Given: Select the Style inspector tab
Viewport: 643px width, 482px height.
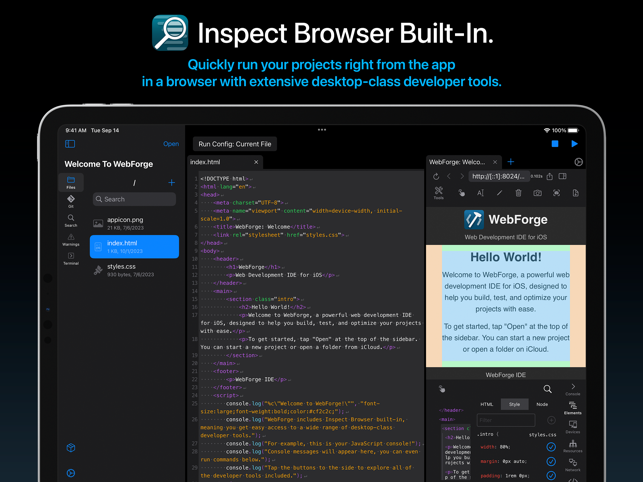Looking at the screenshot, I should pos(515,404).
